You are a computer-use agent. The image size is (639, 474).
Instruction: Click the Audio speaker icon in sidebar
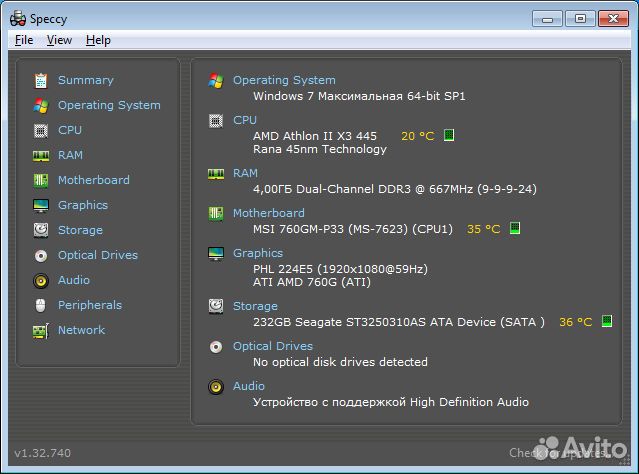click(40, 280)
